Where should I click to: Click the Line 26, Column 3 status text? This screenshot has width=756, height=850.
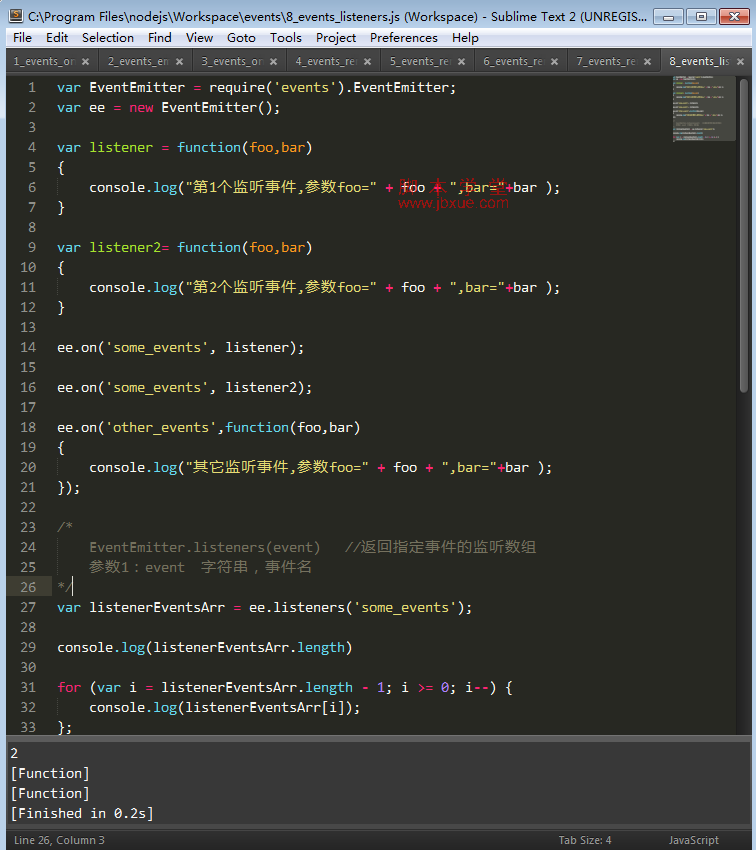tap(59, 840)
